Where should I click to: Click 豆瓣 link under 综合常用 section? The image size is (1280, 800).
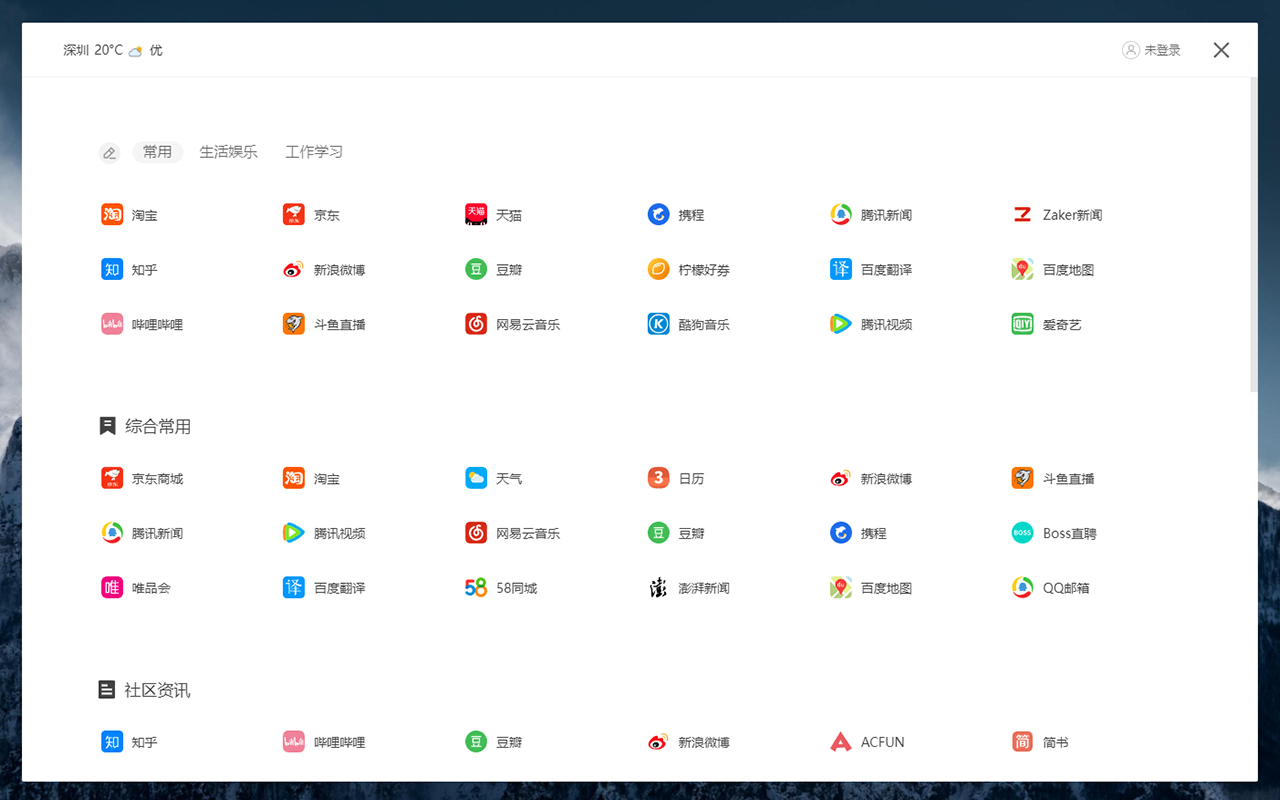pyautogui.click(x=691, y=534)
